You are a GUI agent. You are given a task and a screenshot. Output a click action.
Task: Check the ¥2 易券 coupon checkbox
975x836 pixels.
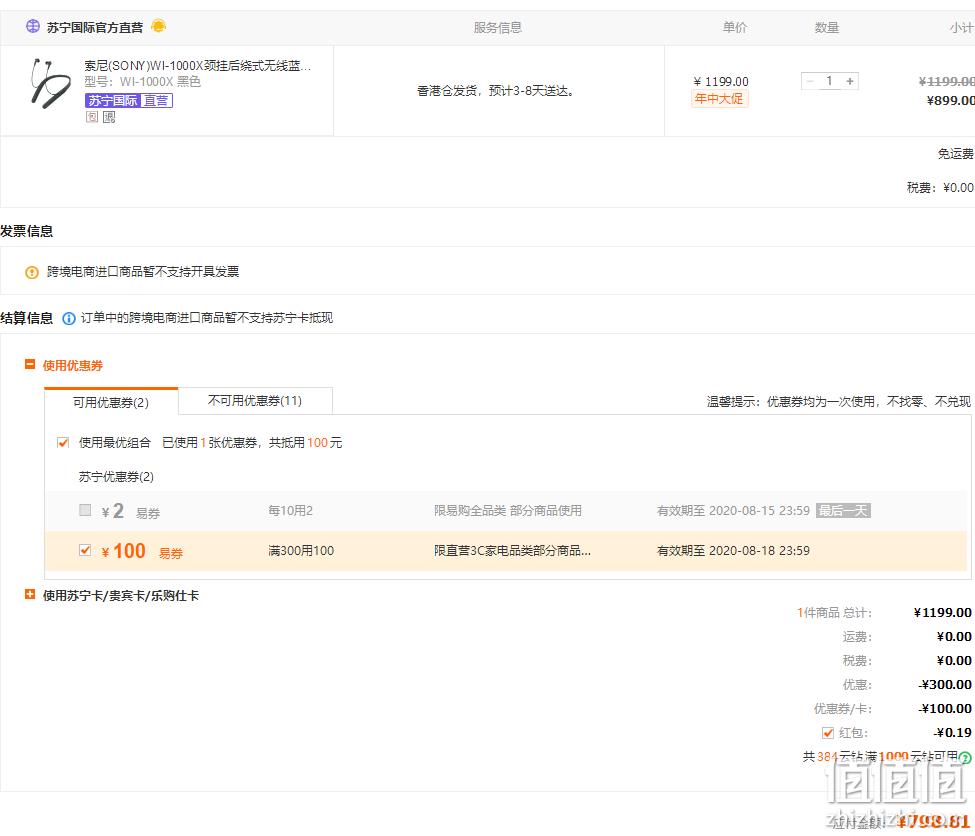tap(85, 511)
